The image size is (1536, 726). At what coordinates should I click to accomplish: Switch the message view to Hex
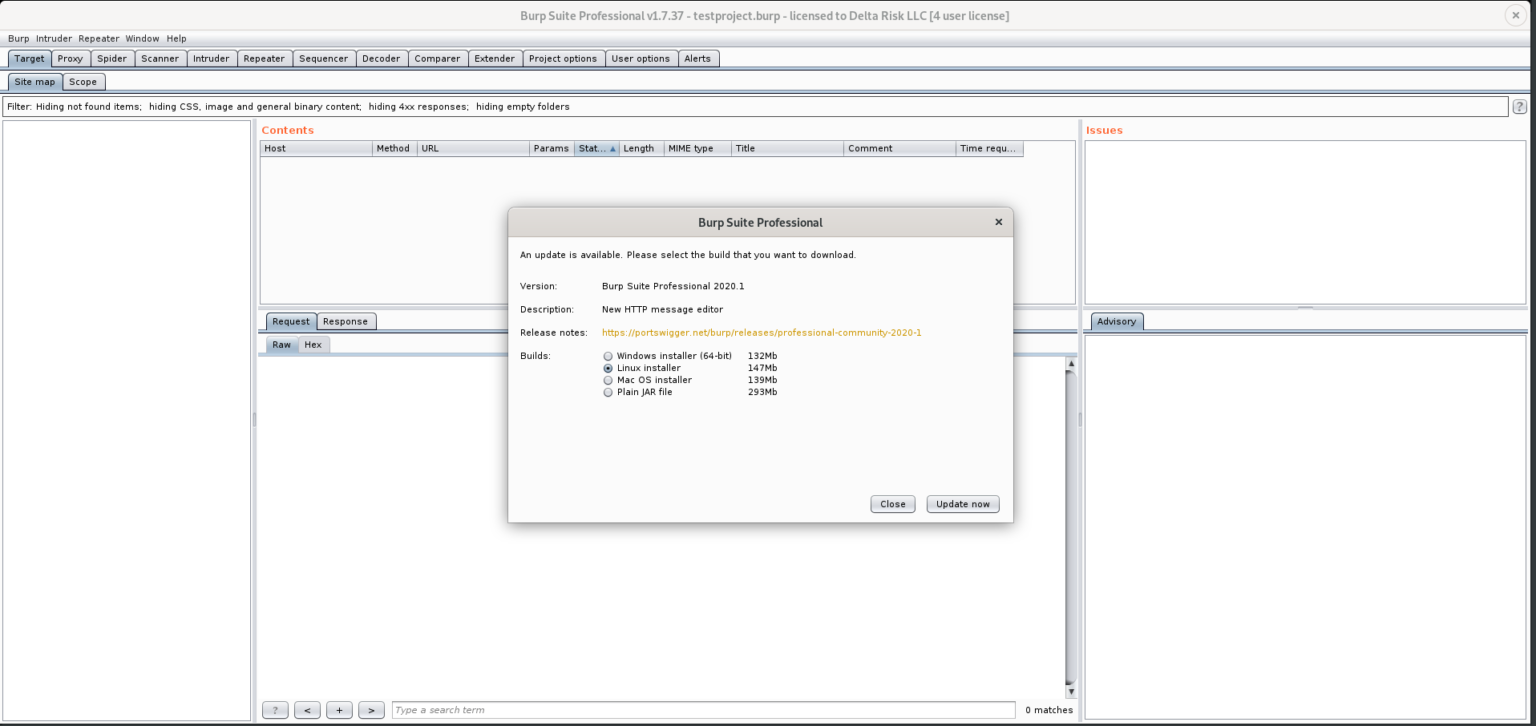[313, 344]
